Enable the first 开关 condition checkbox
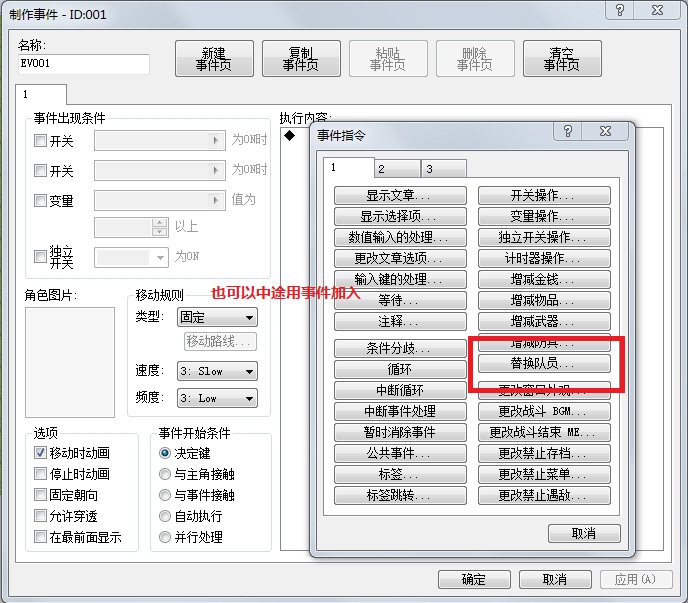The height and width of the screenshot is (603, 688). pos(40,140)
